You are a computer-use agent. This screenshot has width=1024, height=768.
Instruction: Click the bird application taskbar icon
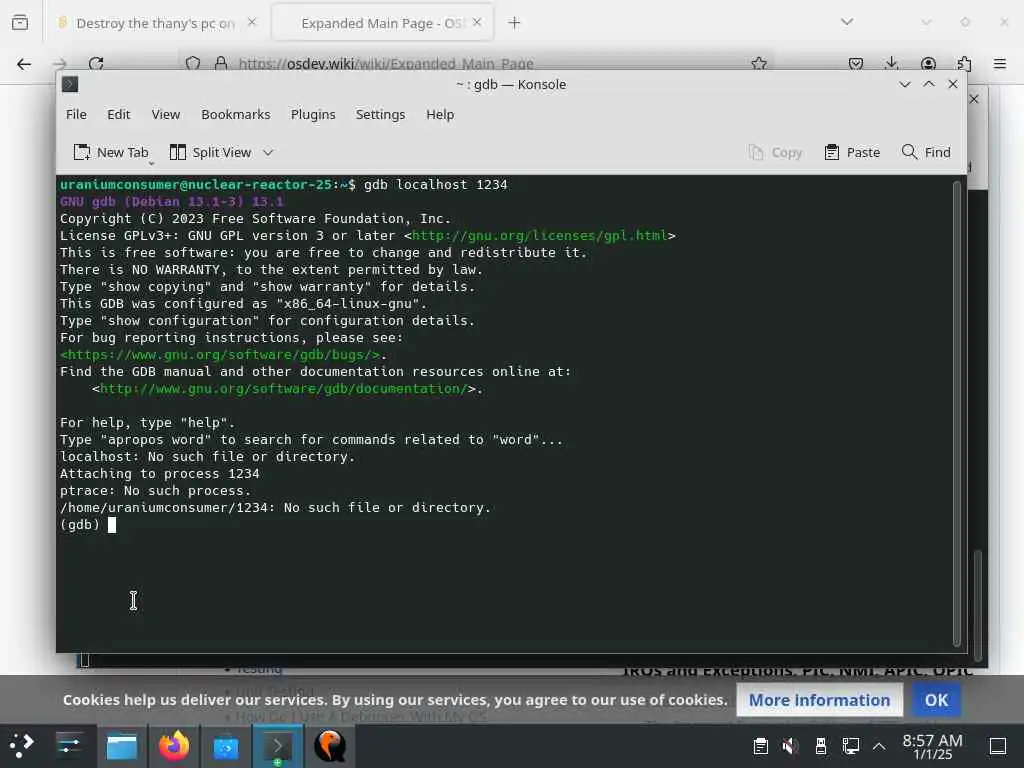(x=330, y=746)
